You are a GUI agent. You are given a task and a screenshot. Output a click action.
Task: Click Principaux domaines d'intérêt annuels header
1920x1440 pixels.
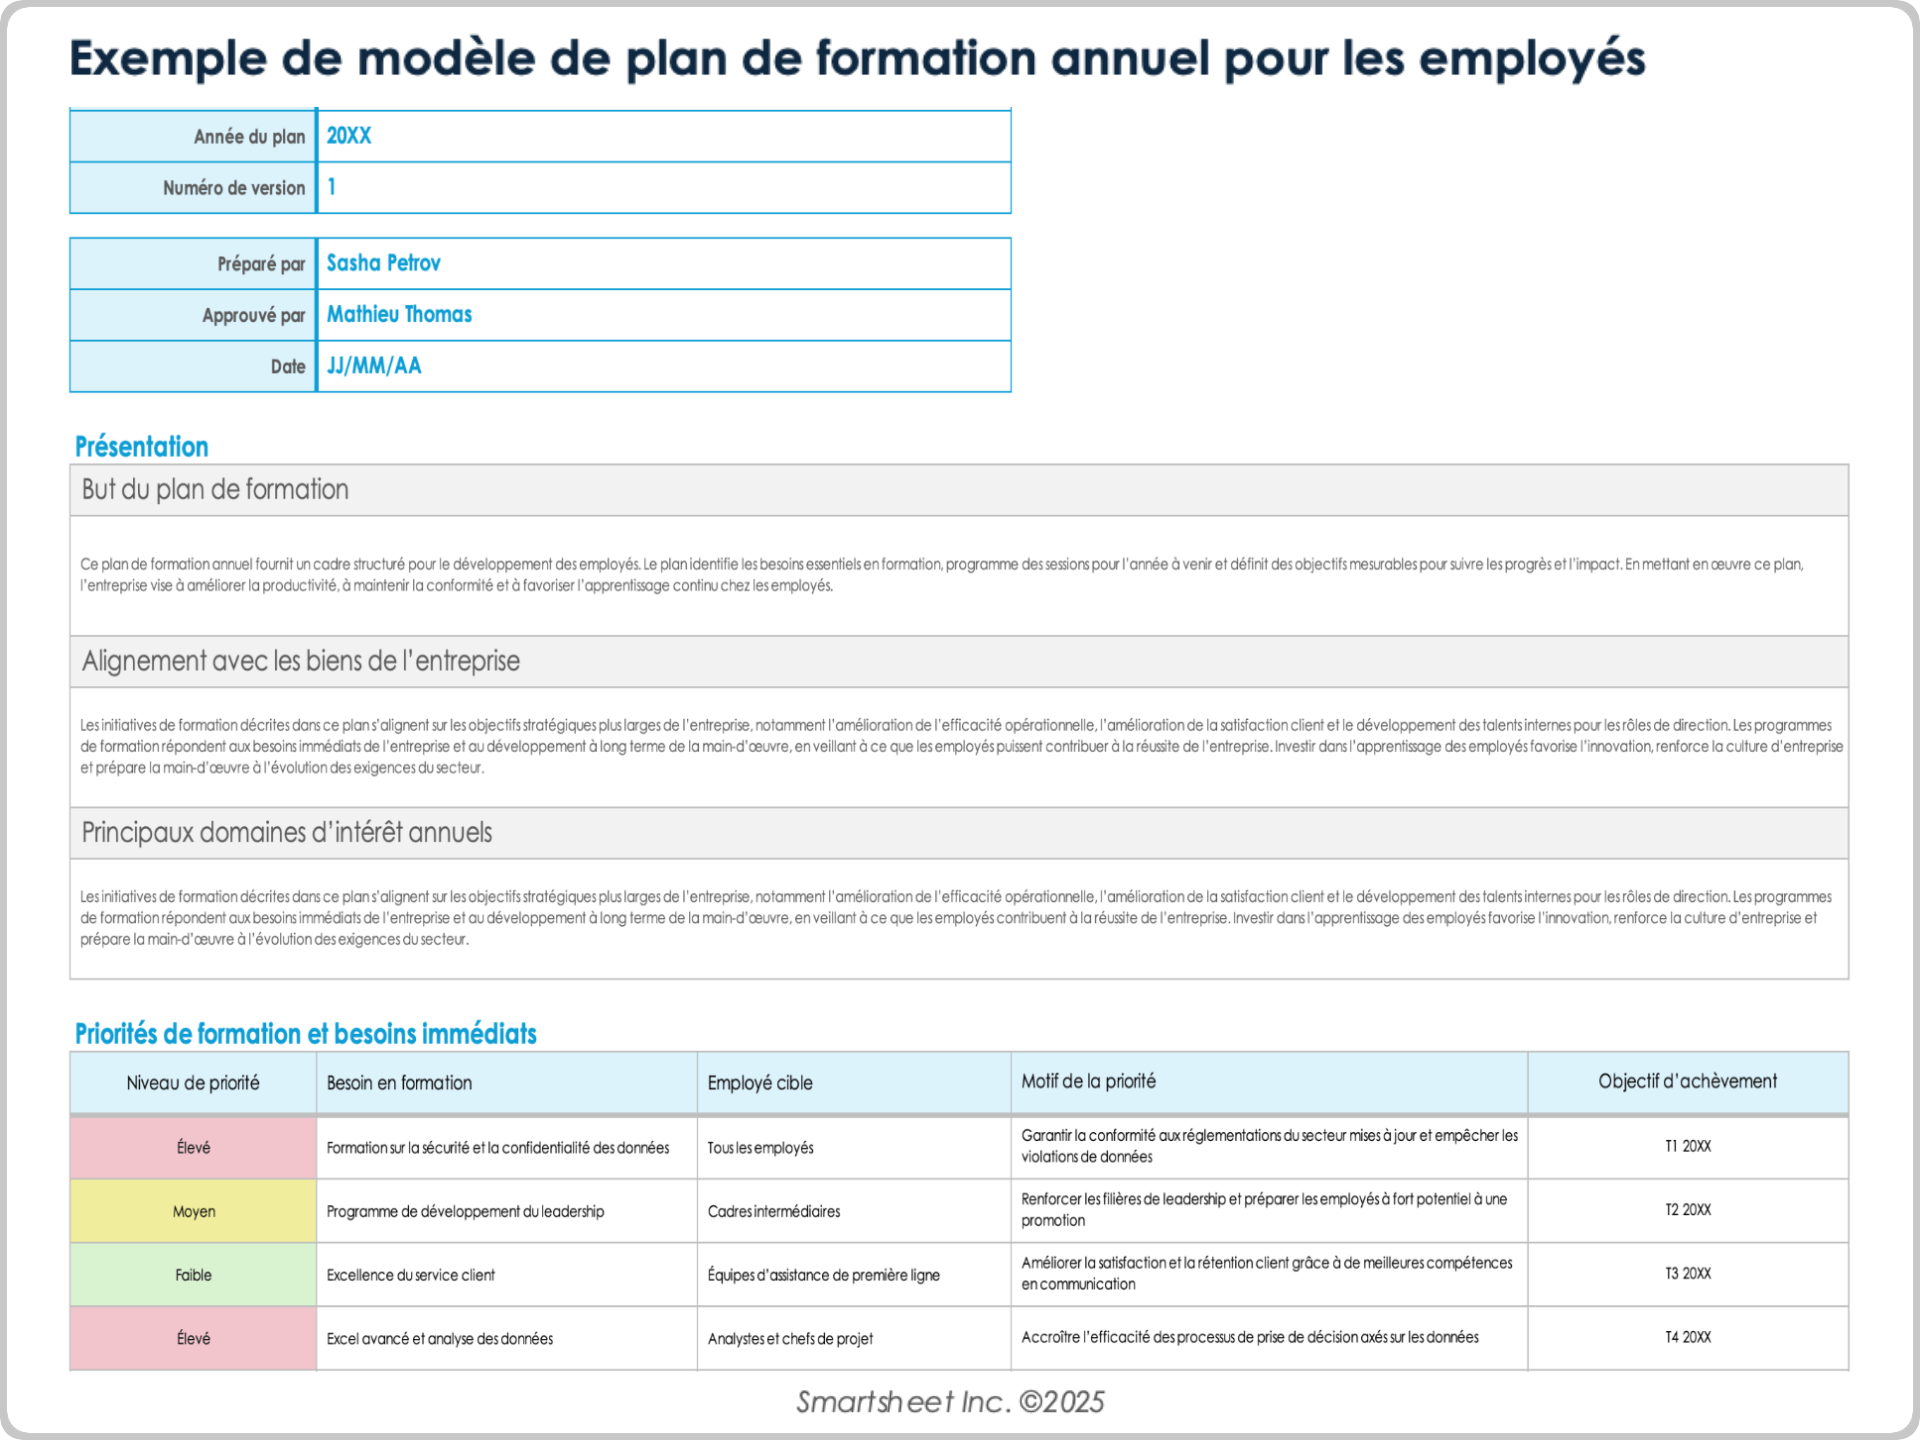tap(287, 833)
